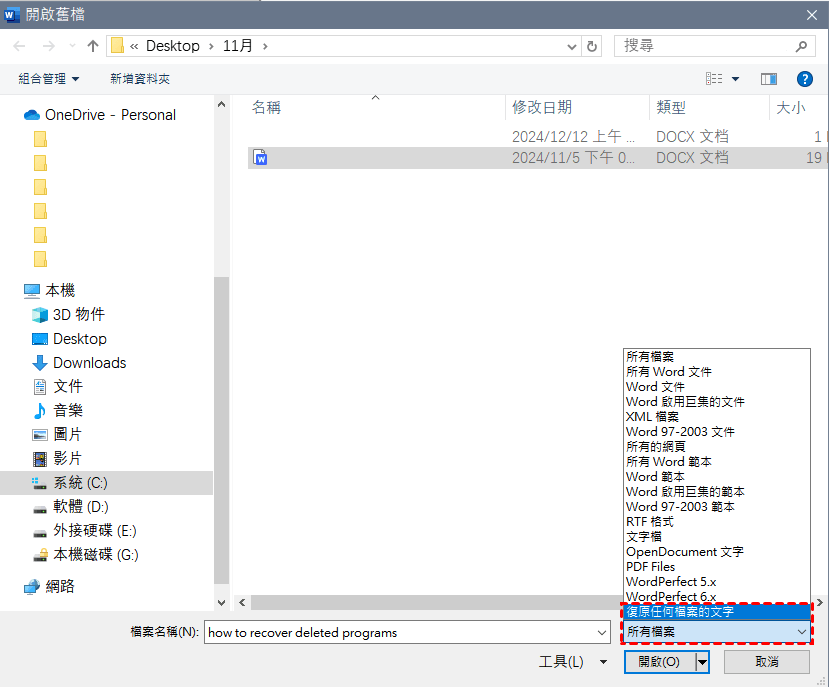
Task: Select 外接硬碟 (E:) drive
Action: point(85,530)
